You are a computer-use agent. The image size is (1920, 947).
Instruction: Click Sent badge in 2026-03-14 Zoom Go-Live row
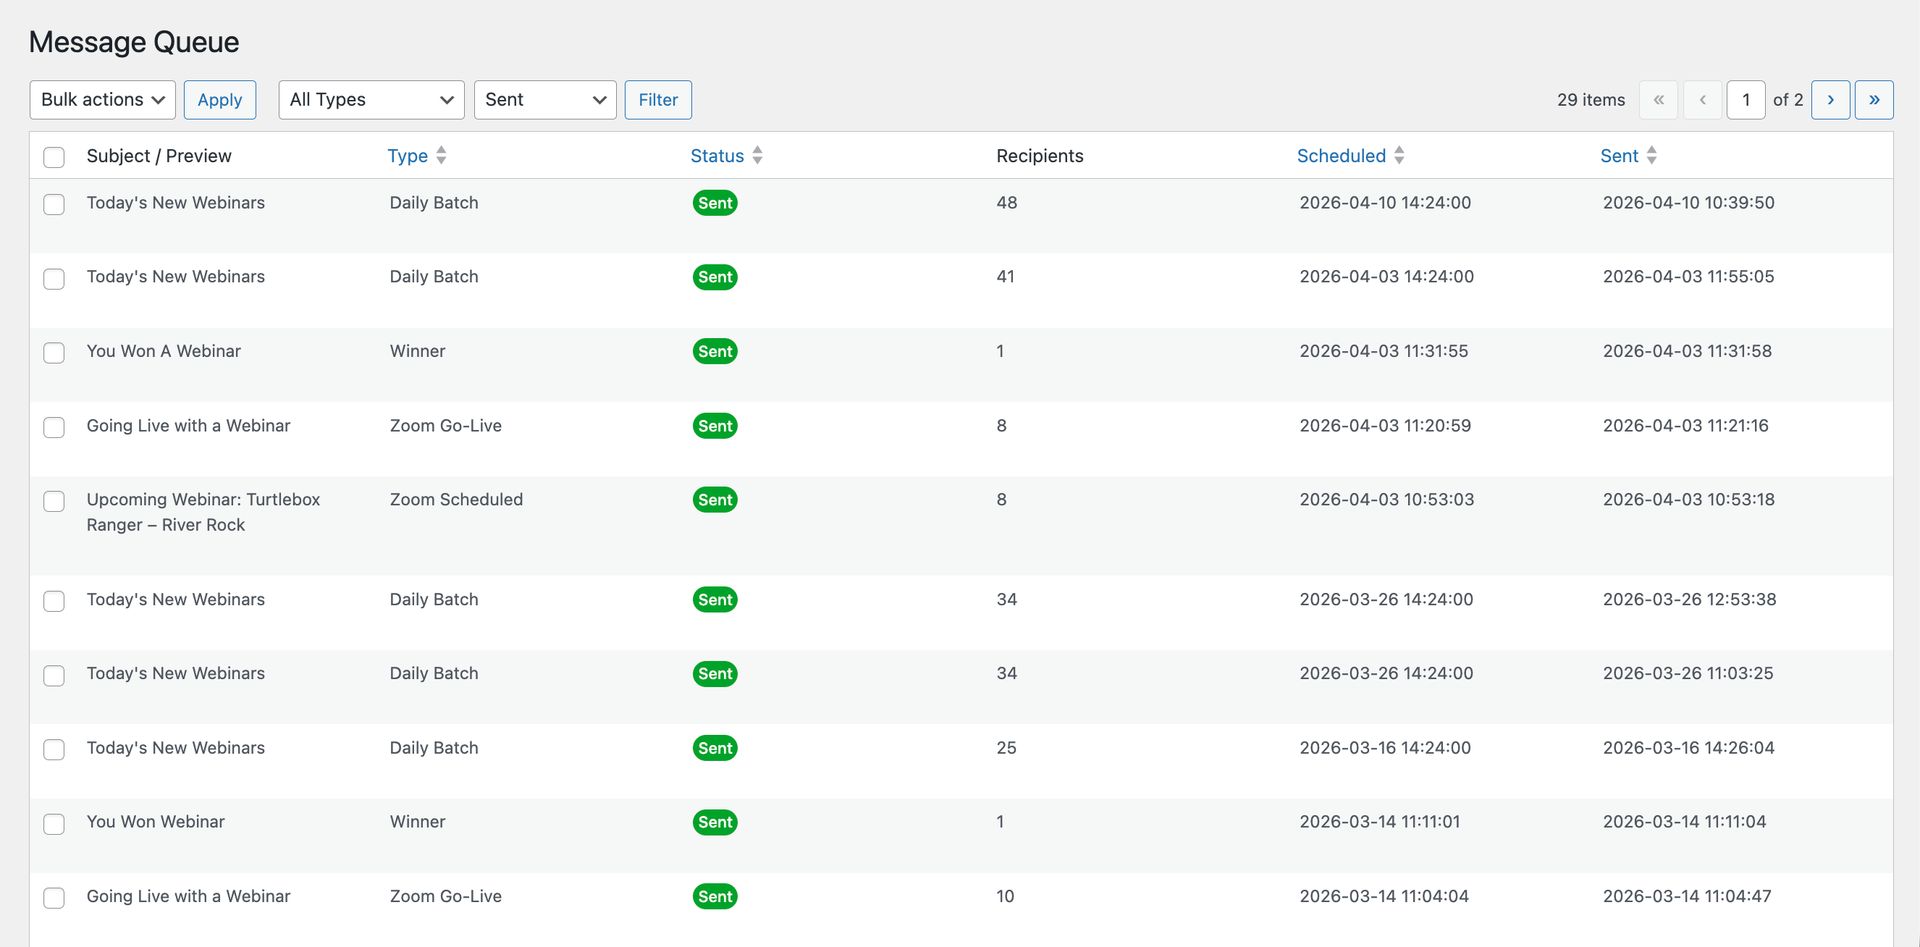tap(715, 897)
